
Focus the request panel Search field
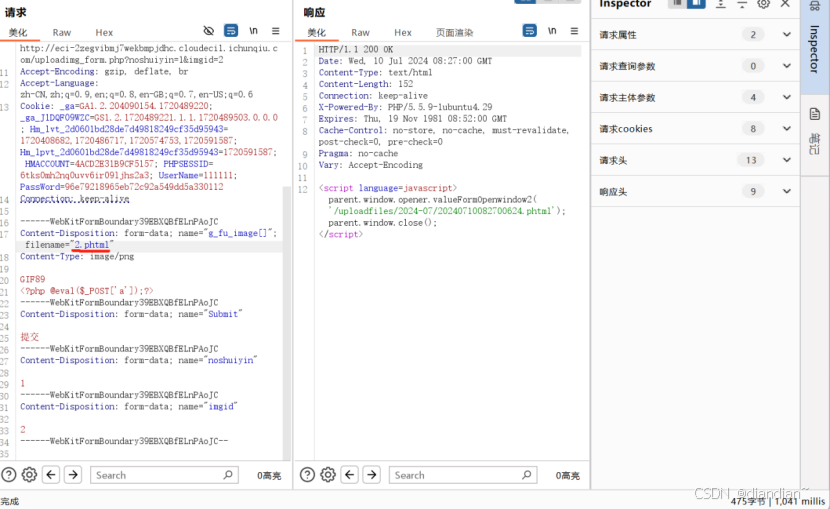pos(164,475)
